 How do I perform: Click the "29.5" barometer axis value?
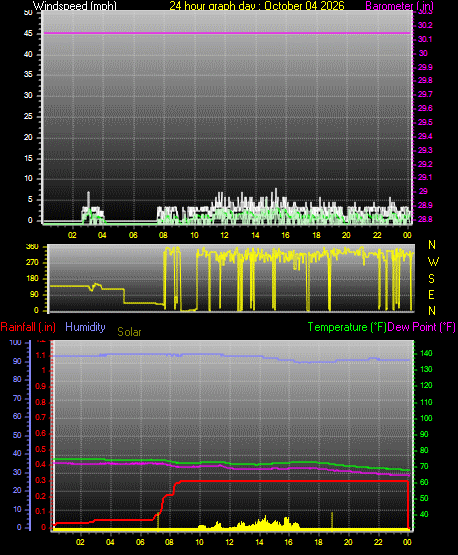[425, 122]
